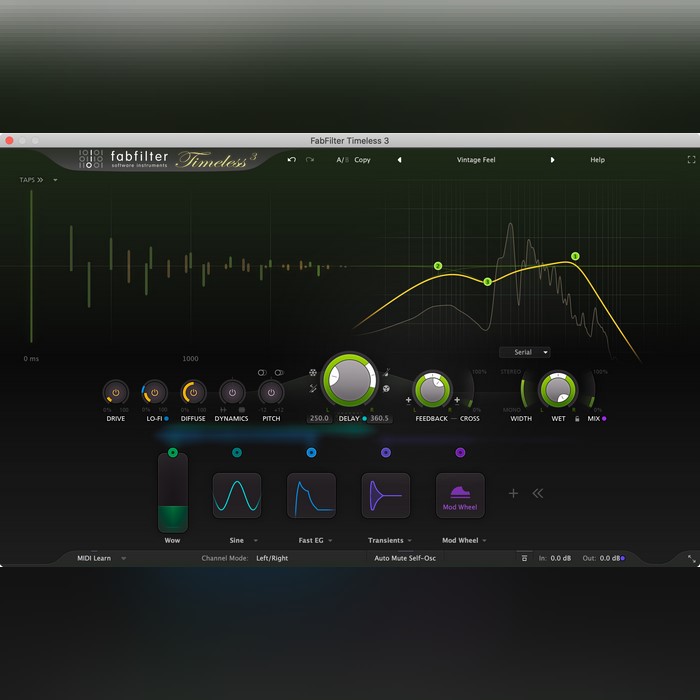Image resolution: width=700 pixels, height=700 pixels.
Task: Toggle the Drive power button
Action: click(x=115, y=393)
